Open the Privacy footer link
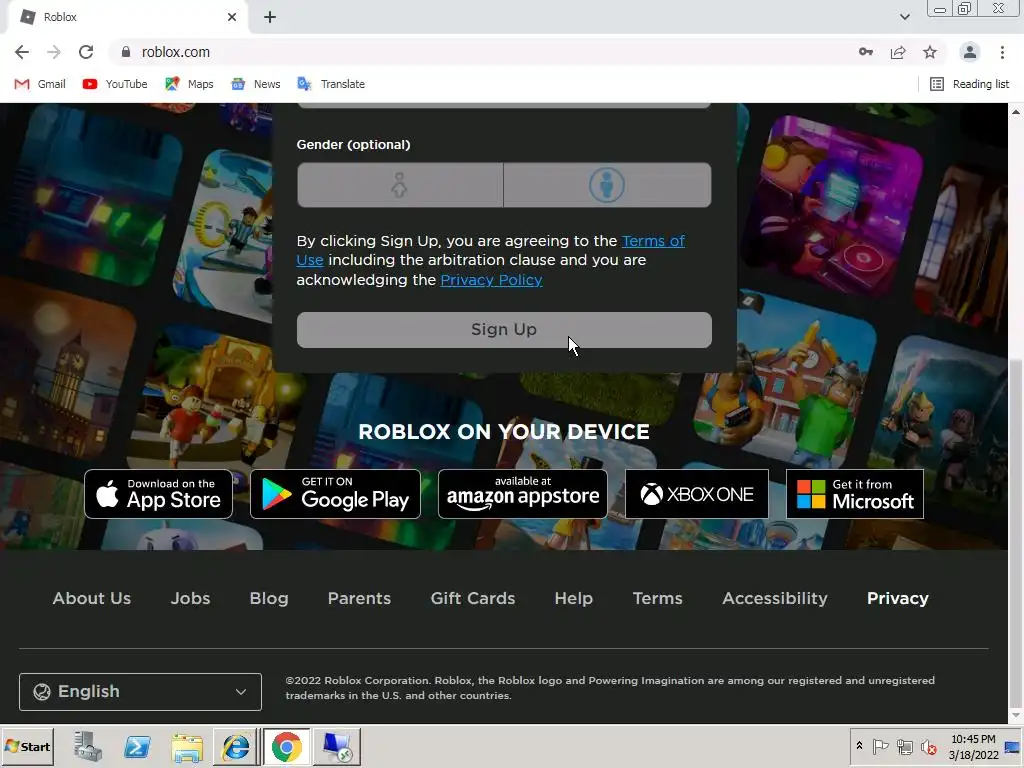Screen dimensions: 1024x768 [897, 598]
